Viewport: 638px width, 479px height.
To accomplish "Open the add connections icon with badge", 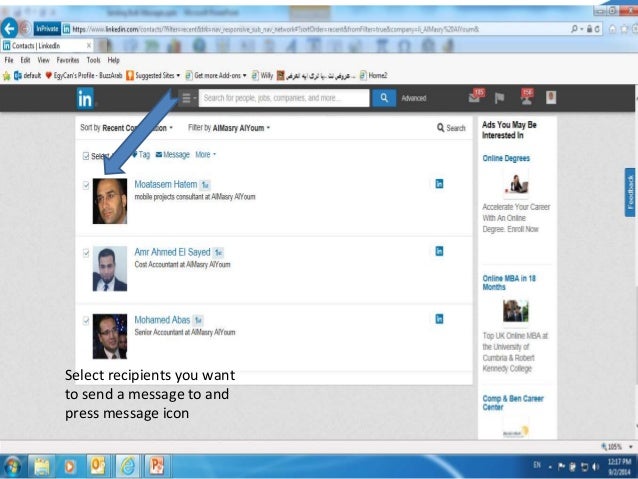I will click(x=526, y=97).
